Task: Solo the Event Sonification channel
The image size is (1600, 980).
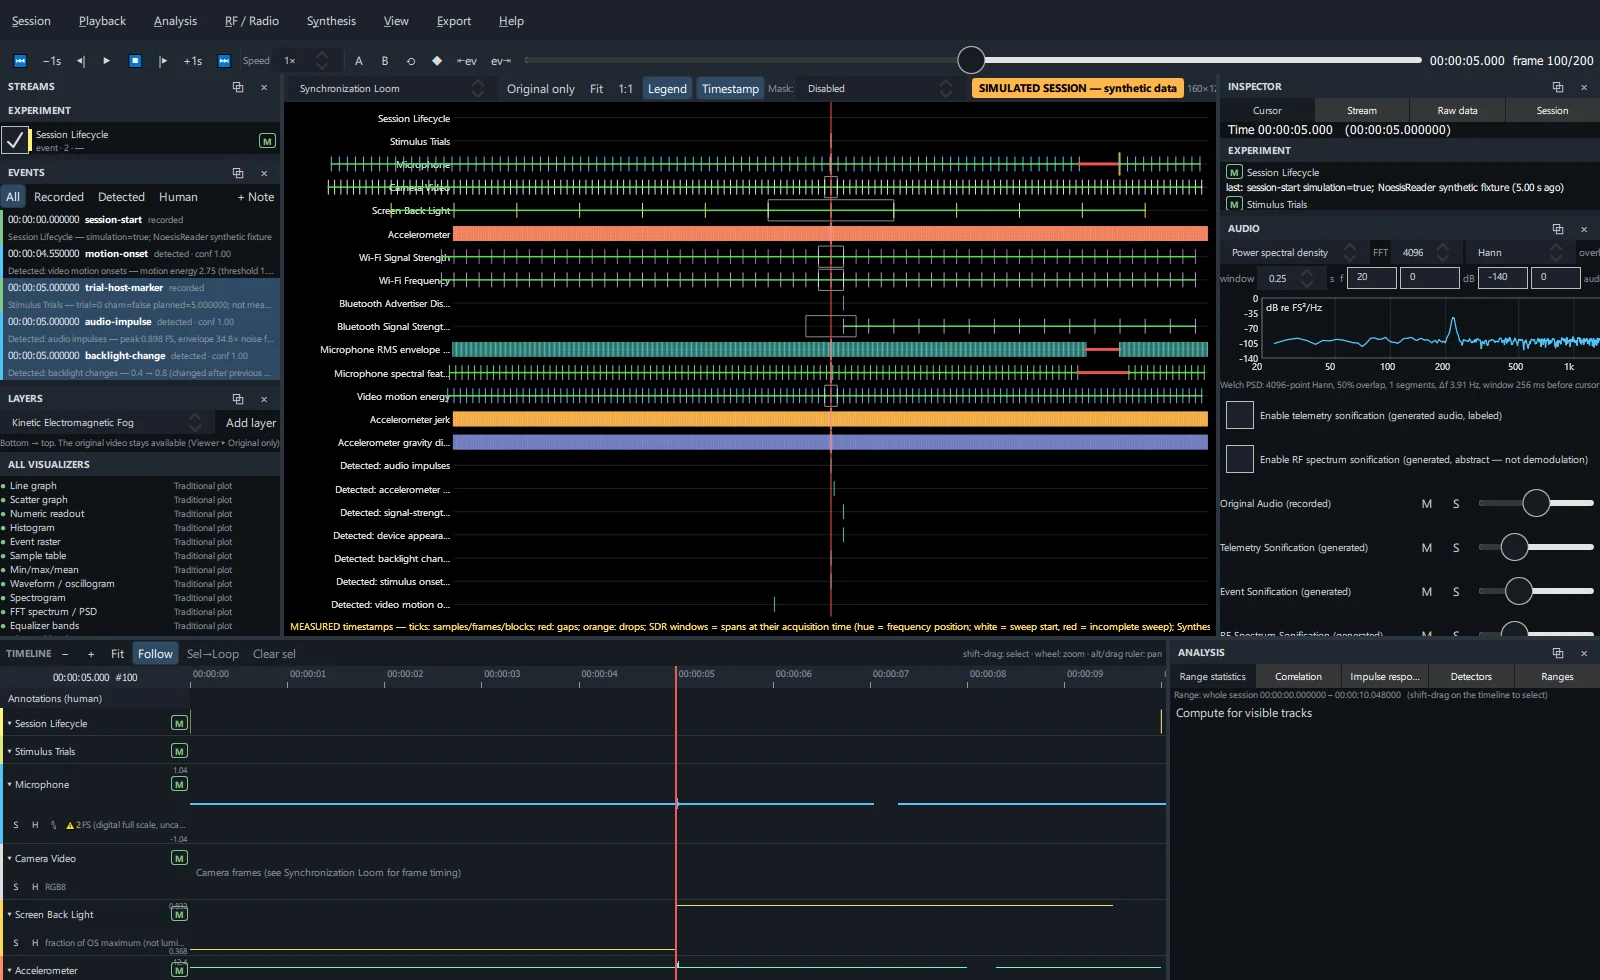Action: (x=1456, y=592)
